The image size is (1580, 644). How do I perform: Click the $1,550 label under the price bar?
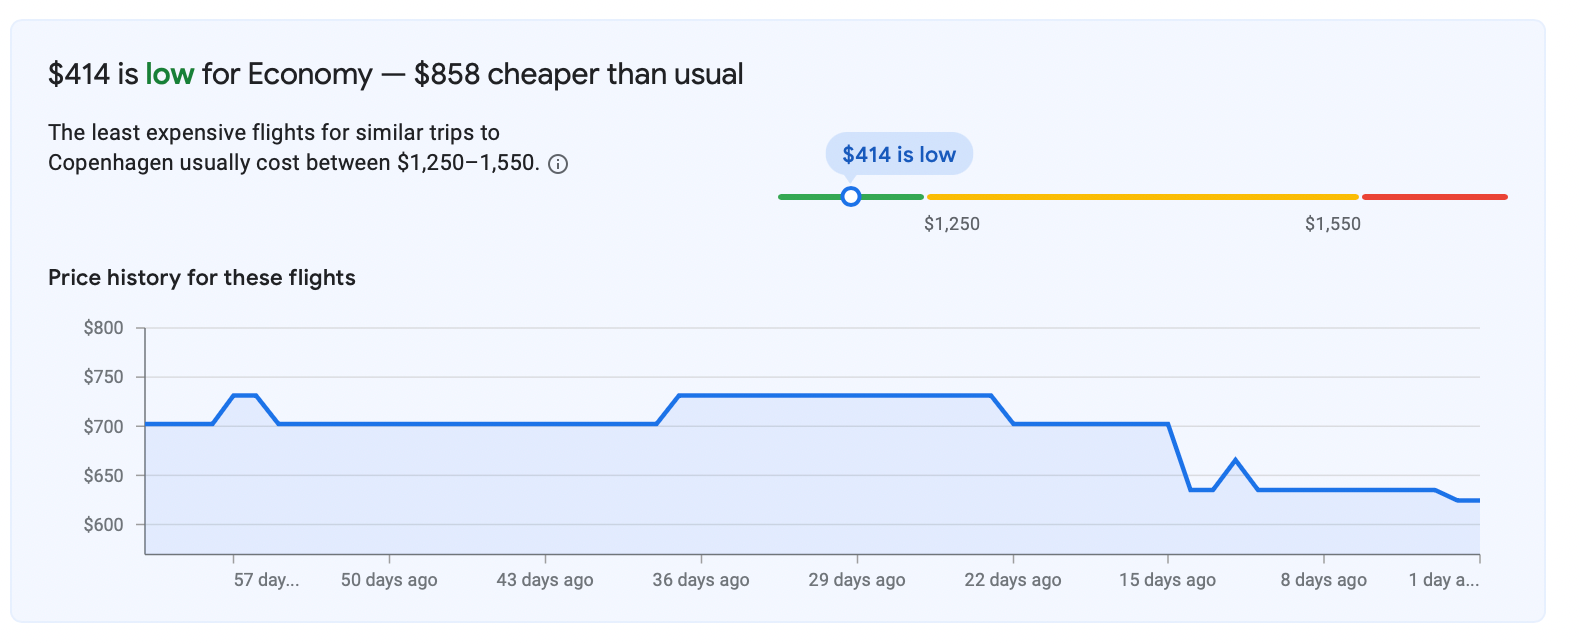[x=1332, y=224]
